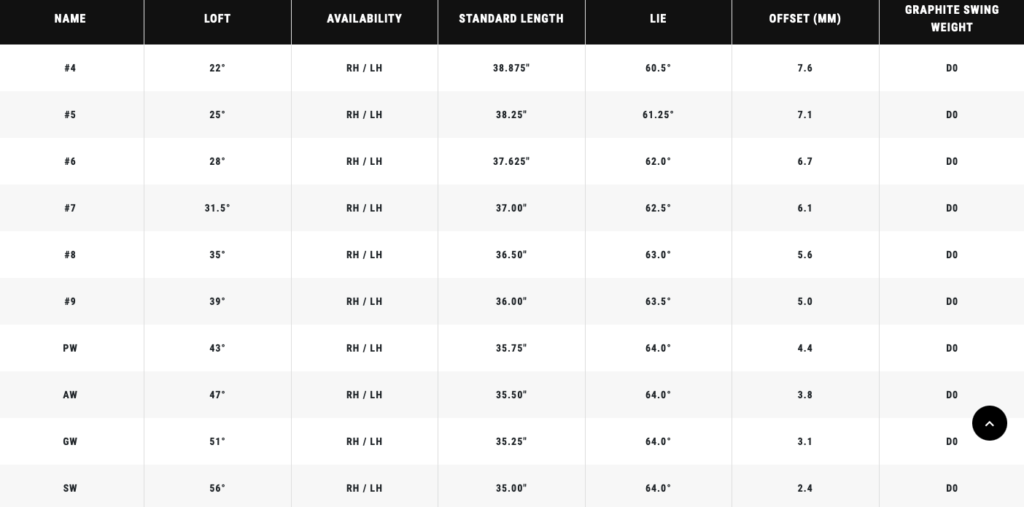Click the 7.6 offset value
1024x507 pixels.
click(805, 68)
